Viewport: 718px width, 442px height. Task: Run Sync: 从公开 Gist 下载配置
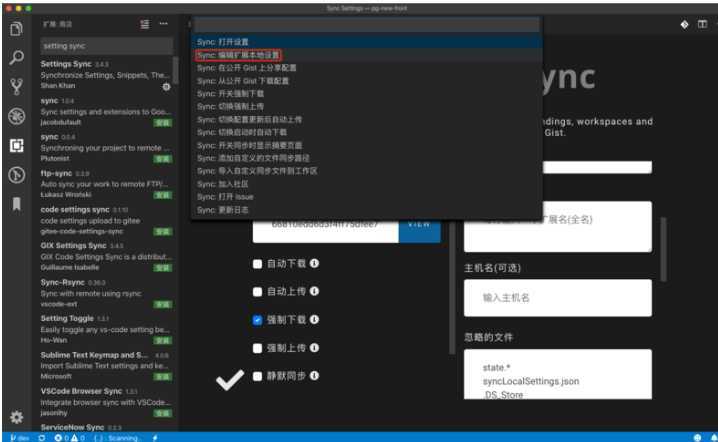tap(366, 81)
